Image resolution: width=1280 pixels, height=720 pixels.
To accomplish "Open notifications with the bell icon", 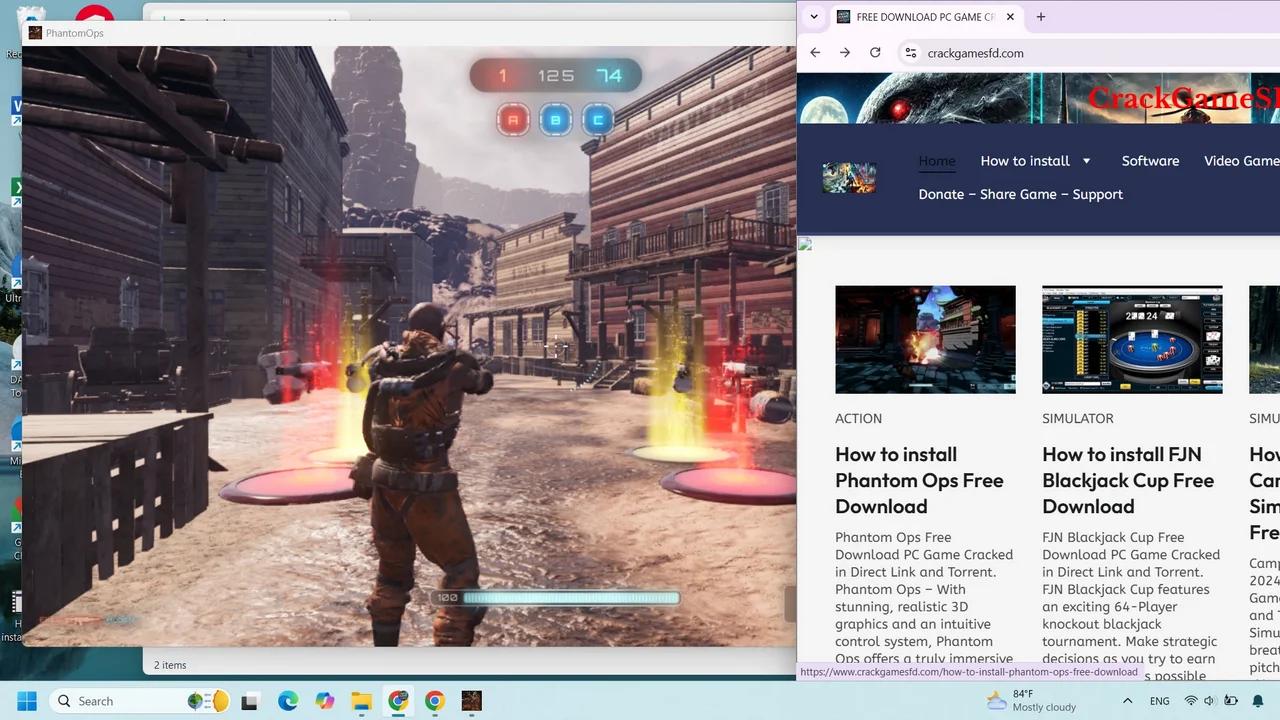I will tap(1258, 701).
